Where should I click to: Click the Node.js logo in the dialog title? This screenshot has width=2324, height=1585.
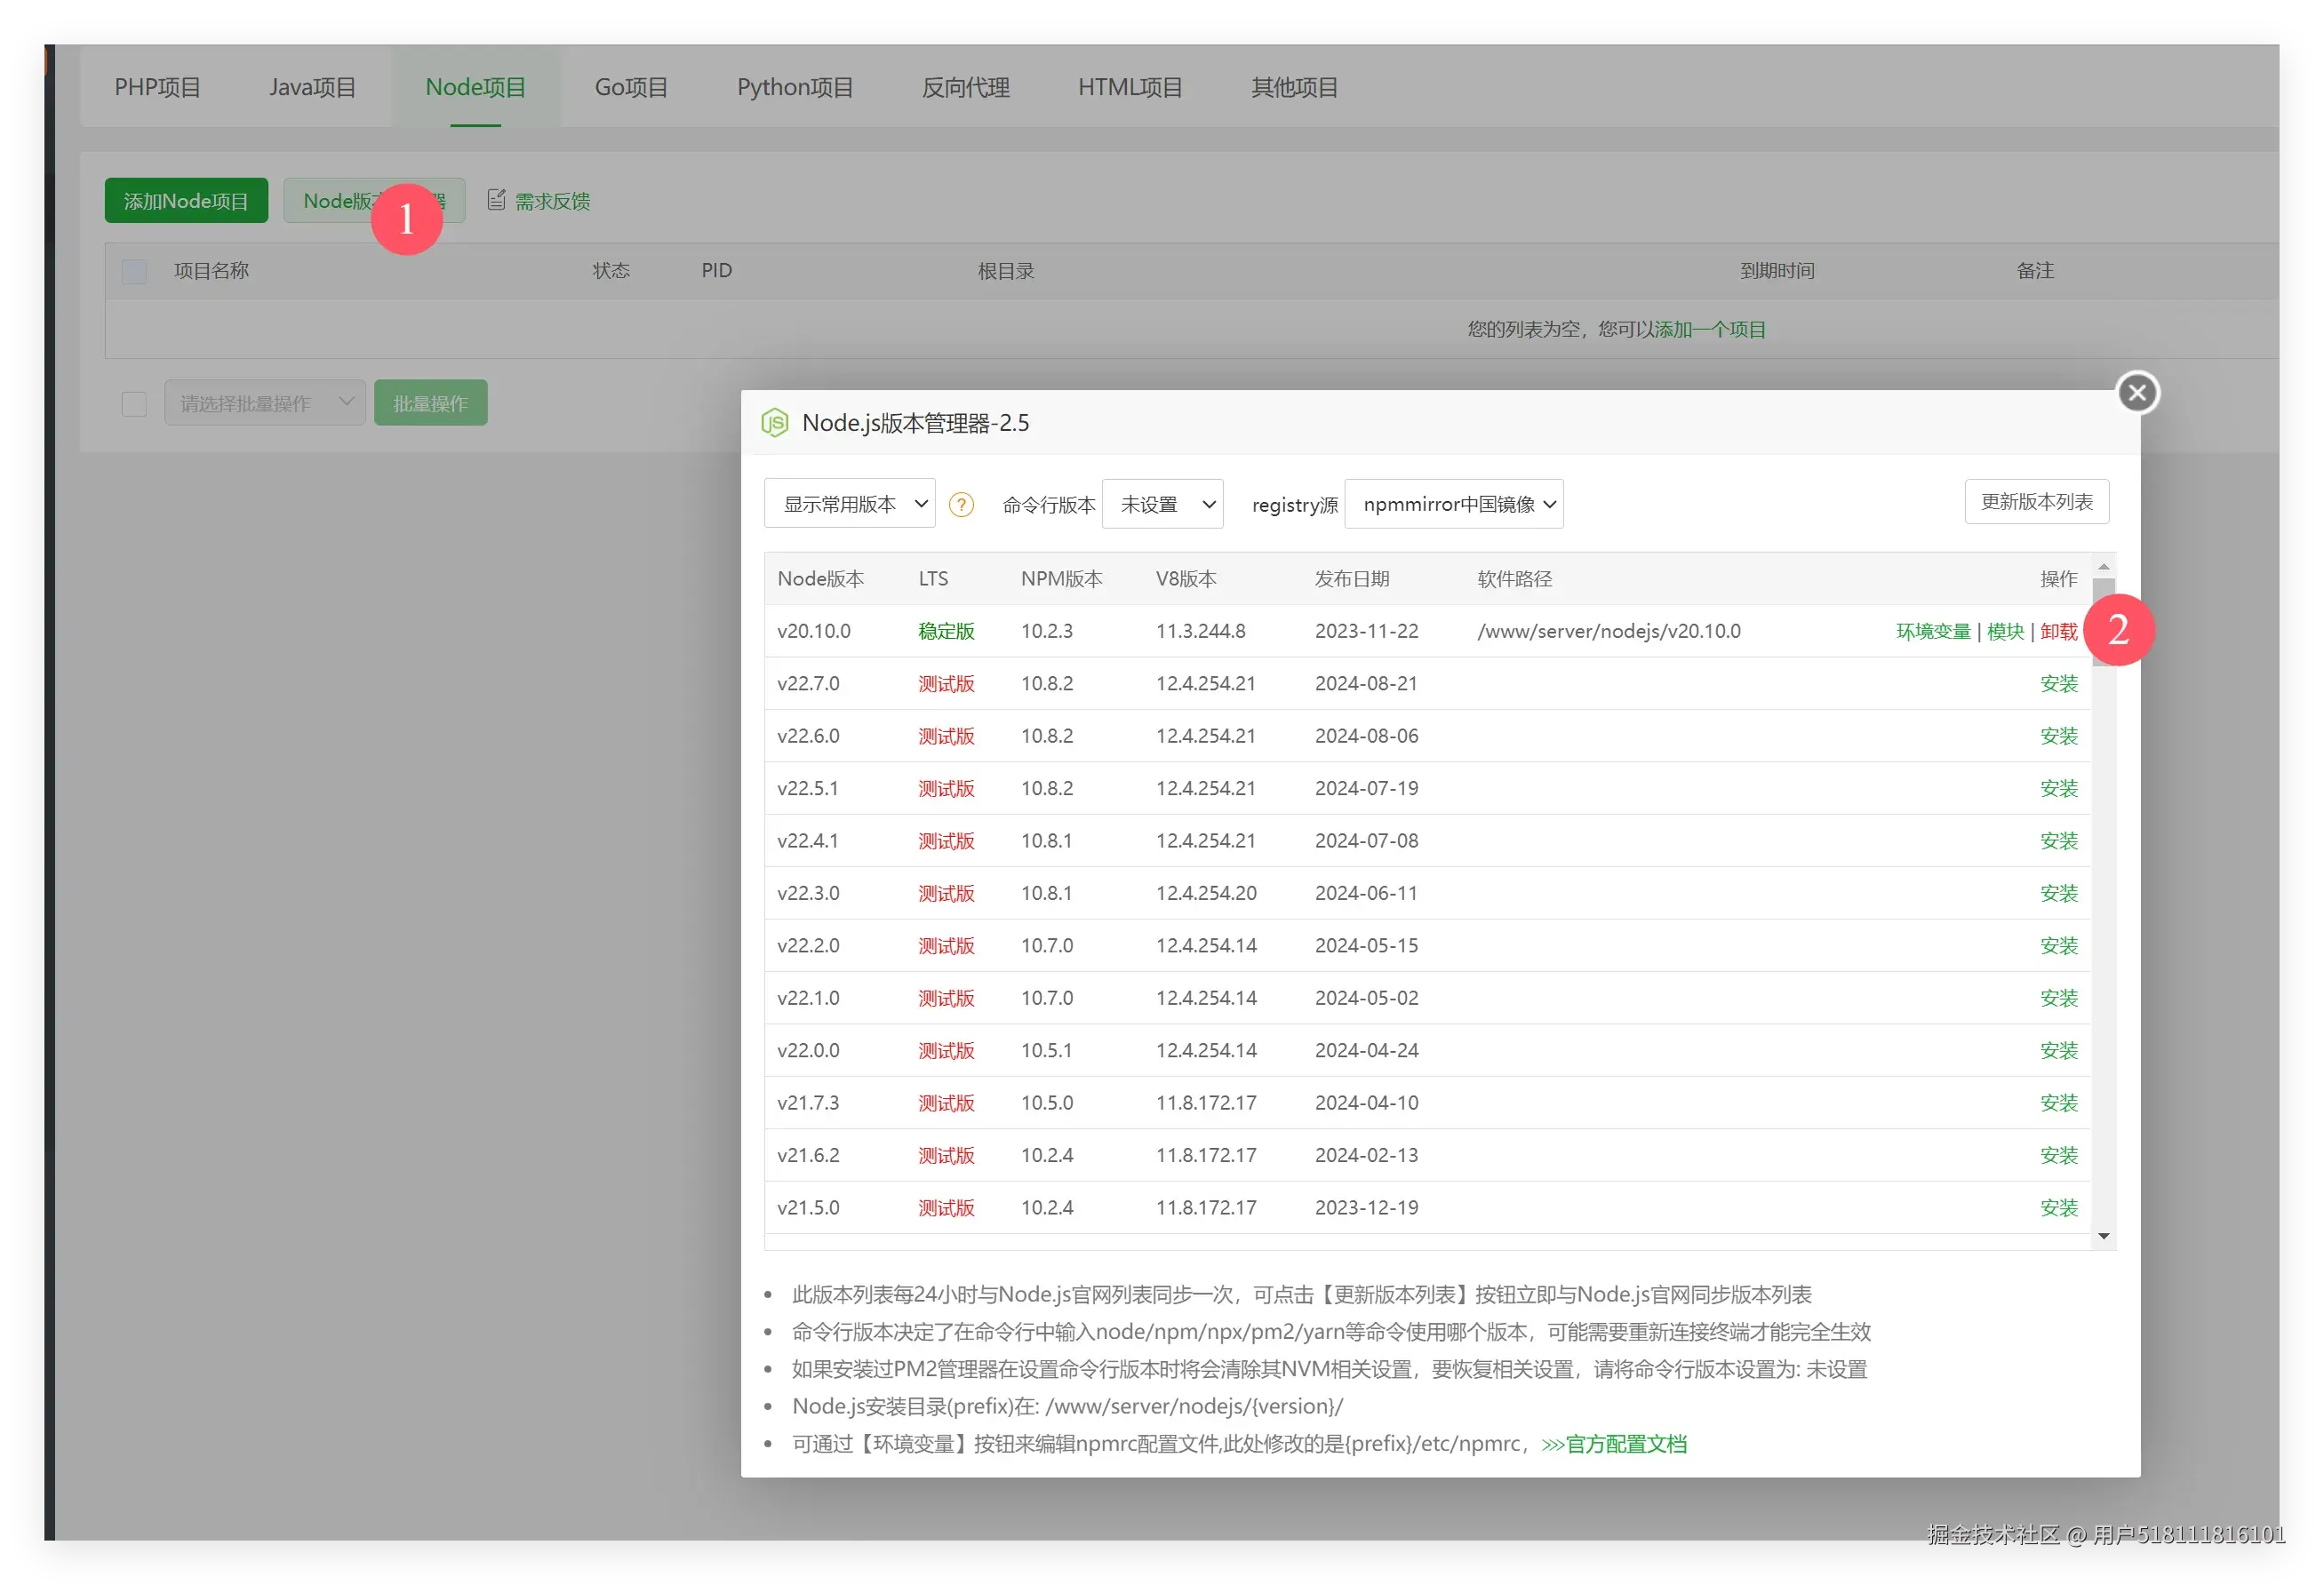coord(775,423)
